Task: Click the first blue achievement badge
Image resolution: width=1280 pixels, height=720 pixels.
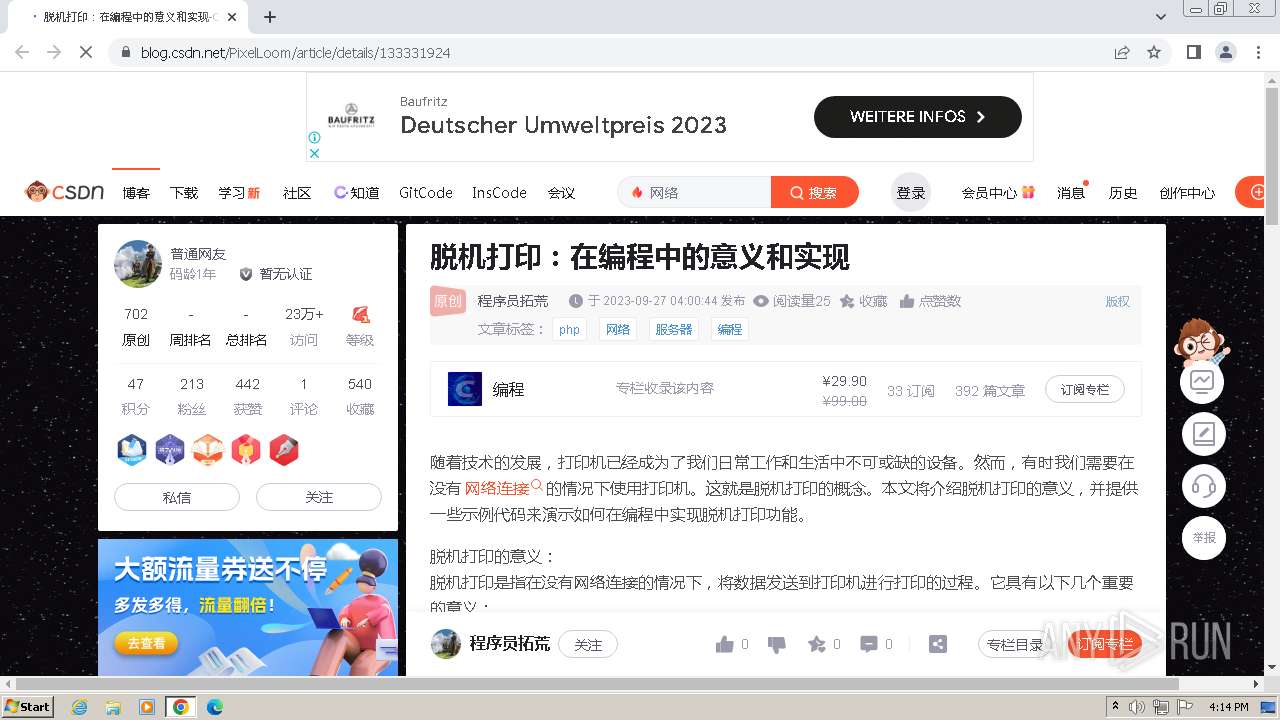Action: pyautogui.click(x=132, y=450)
